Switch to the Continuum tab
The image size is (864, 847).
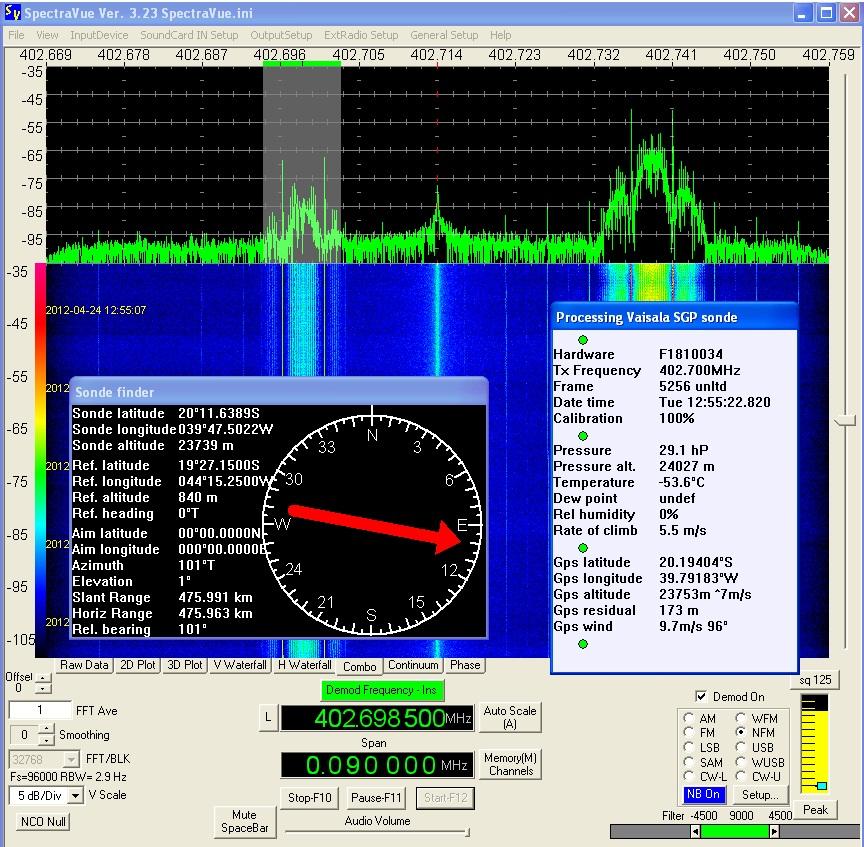tap(413, 665)
